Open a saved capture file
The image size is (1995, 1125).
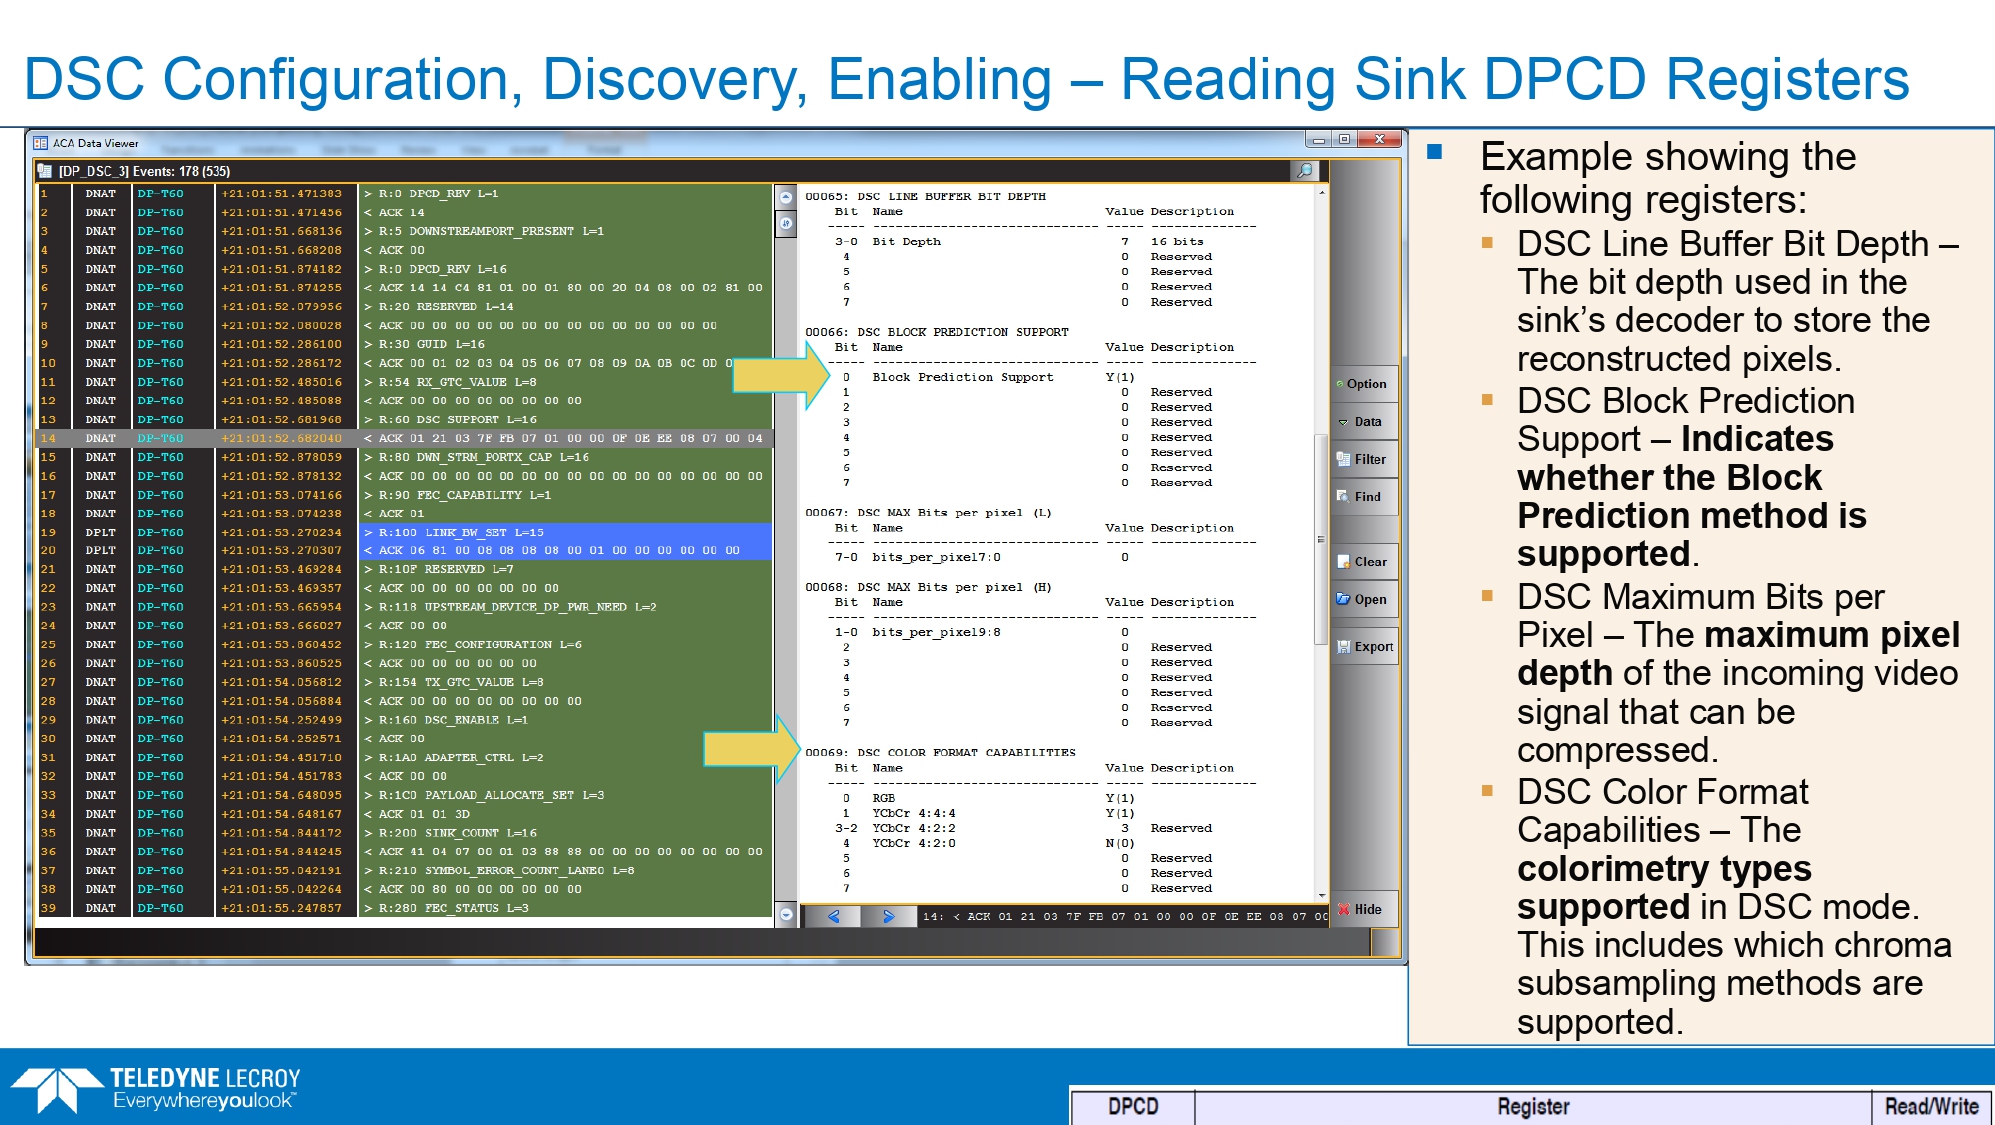click(1364, 600)
